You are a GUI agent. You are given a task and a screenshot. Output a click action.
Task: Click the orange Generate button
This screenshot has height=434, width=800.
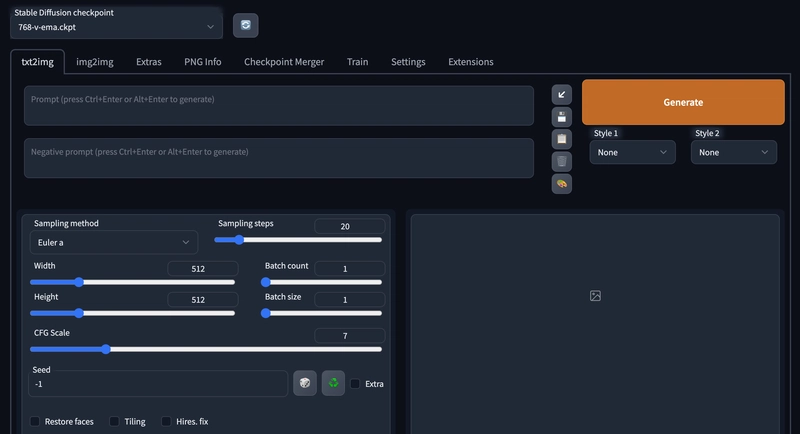click(683, 102)
